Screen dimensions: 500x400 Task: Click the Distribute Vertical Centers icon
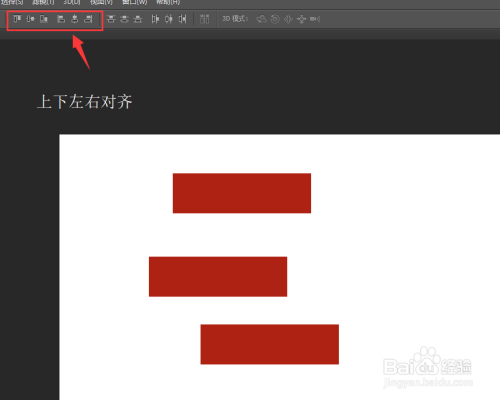(124, 19)
